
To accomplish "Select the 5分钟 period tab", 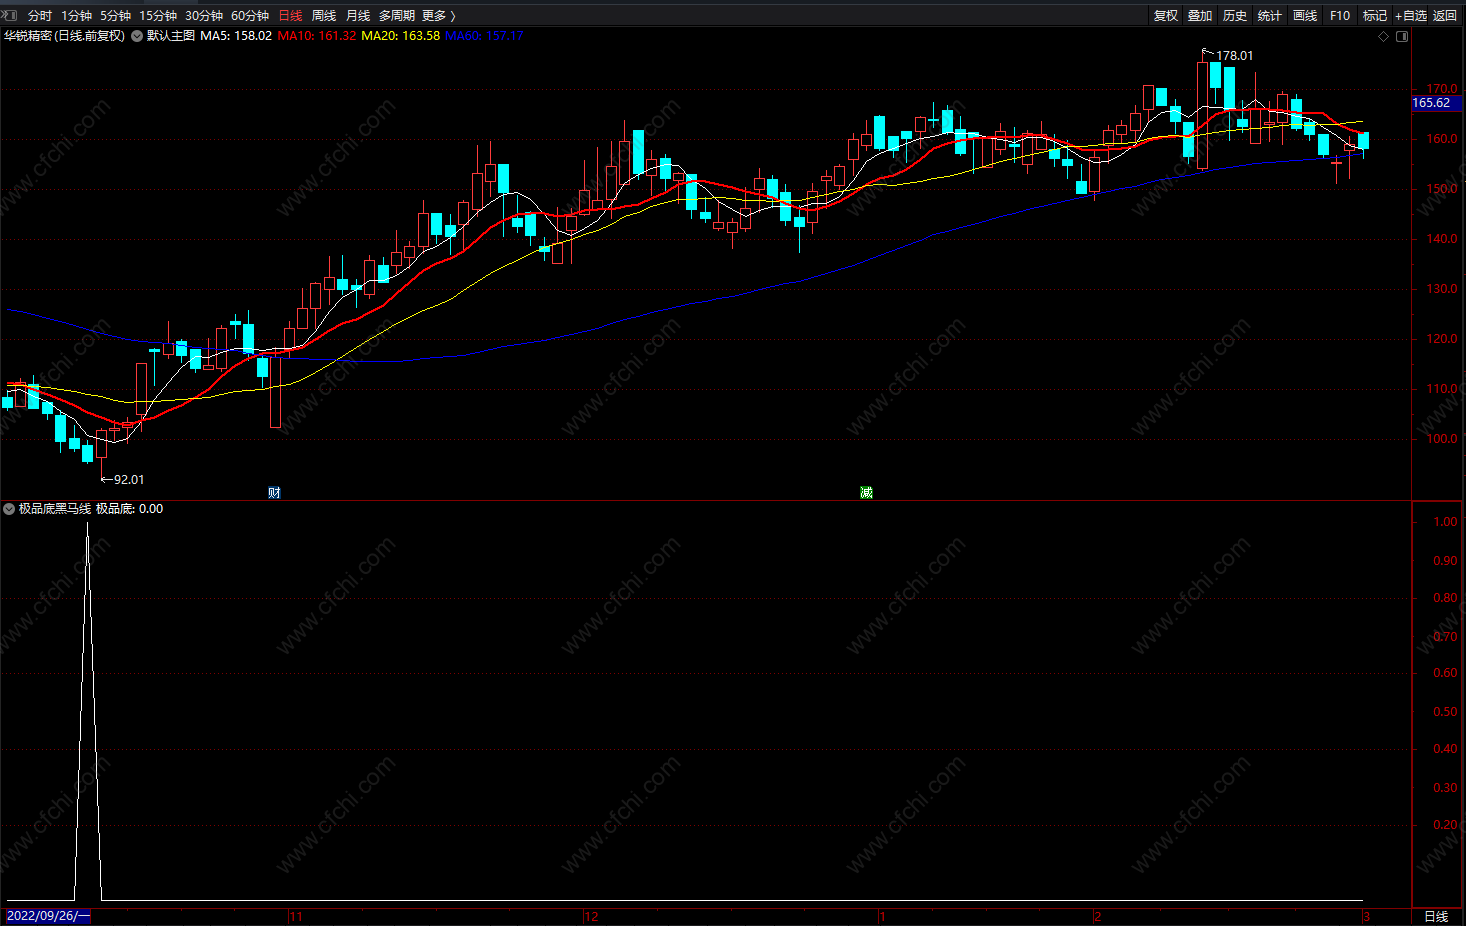I will click(115, 15).
